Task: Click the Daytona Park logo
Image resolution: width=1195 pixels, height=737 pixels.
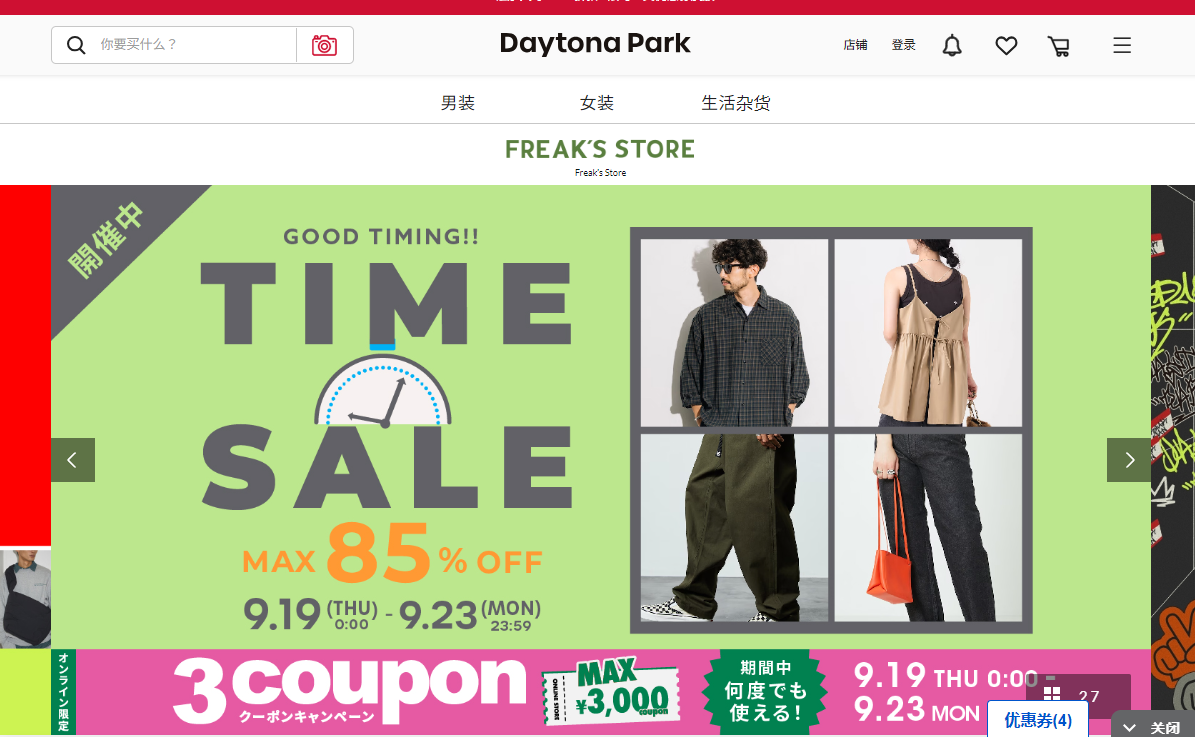Action: click(x=594, y=43)
